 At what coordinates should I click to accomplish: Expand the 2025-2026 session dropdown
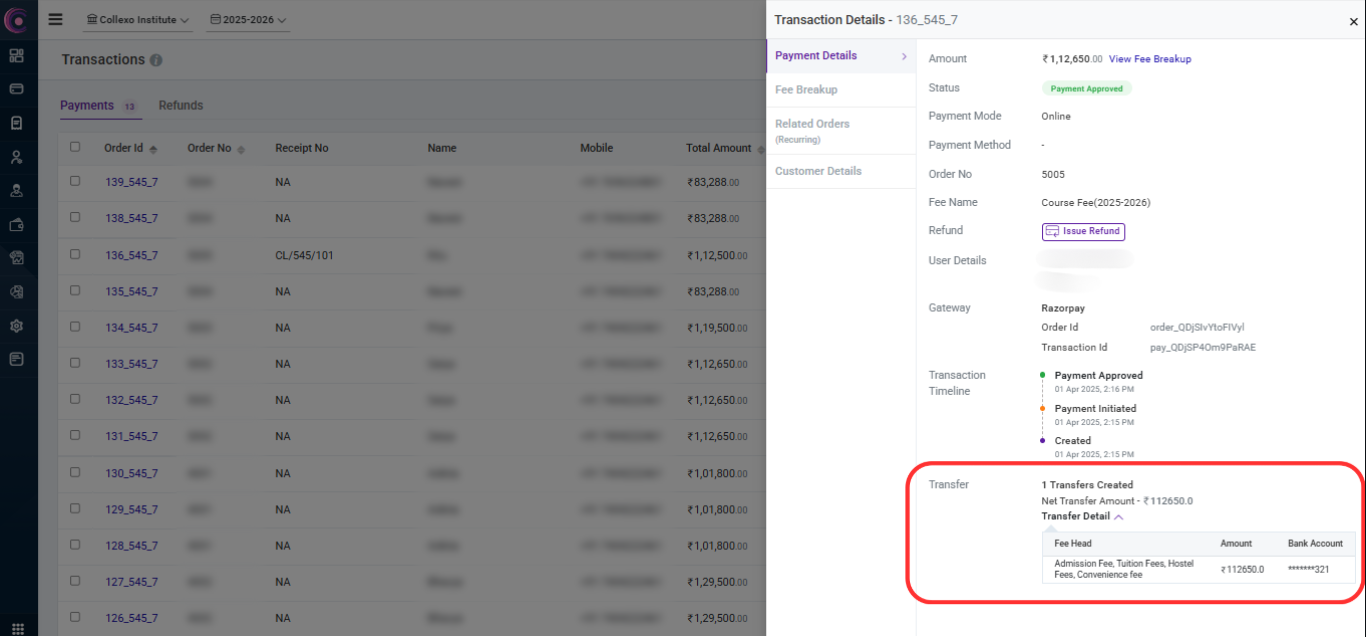click(x=248, y=20)
